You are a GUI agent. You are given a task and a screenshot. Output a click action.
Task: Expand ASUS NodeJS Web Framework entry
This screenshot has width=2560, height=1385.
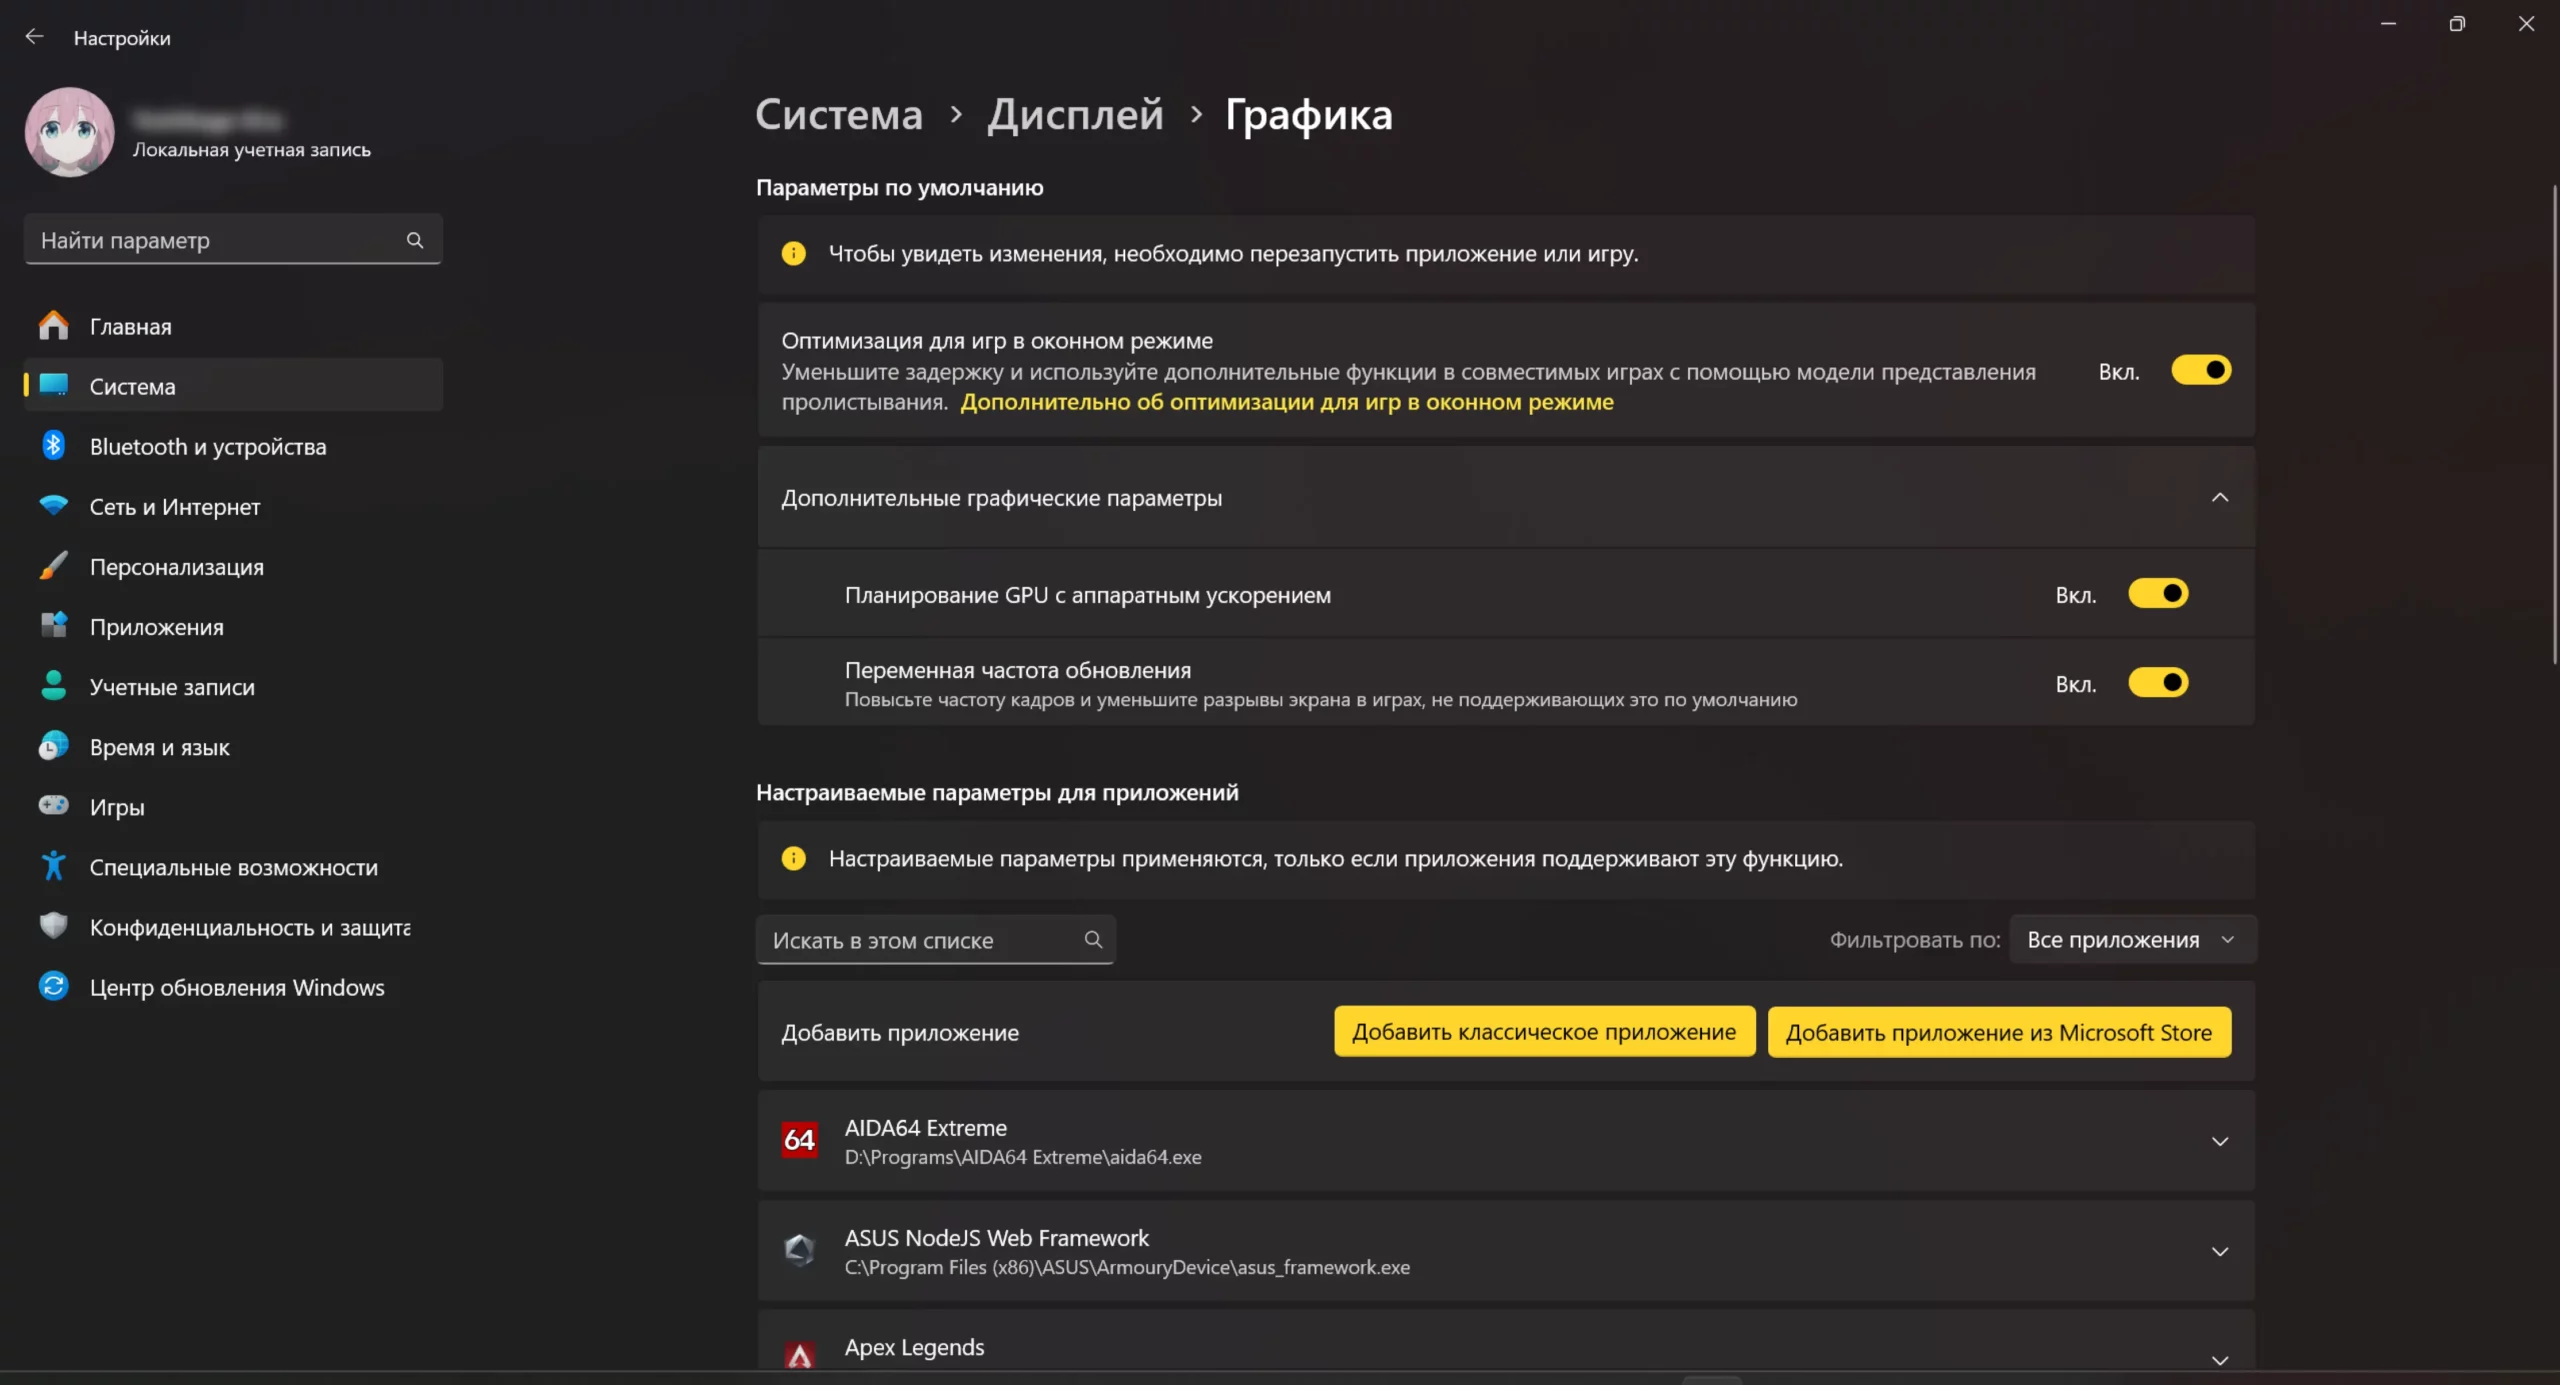2219,1252
